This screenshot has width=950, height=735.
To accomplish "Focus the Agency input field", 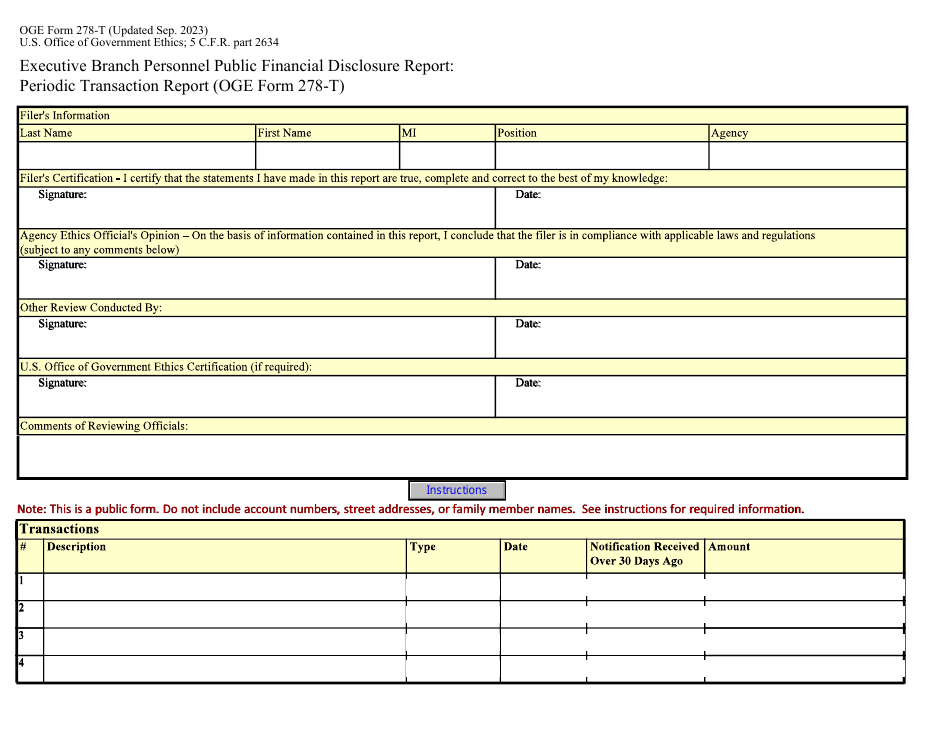I will coord(806,156).
